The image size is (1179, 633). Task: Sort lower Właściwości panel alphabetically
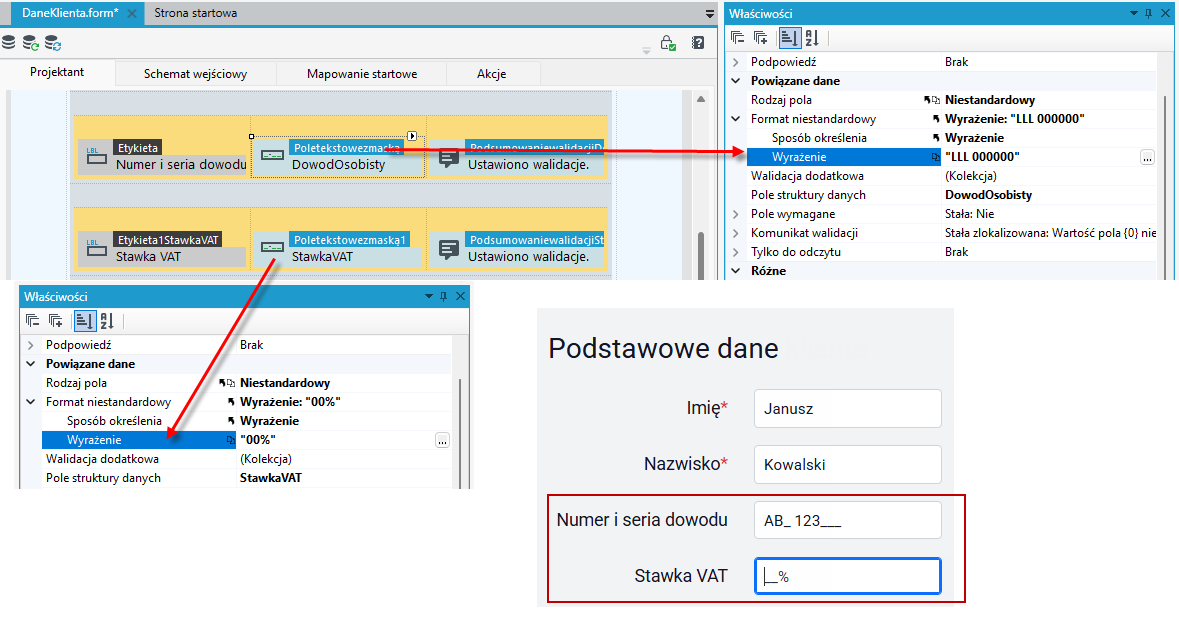(x=107, y=321)
